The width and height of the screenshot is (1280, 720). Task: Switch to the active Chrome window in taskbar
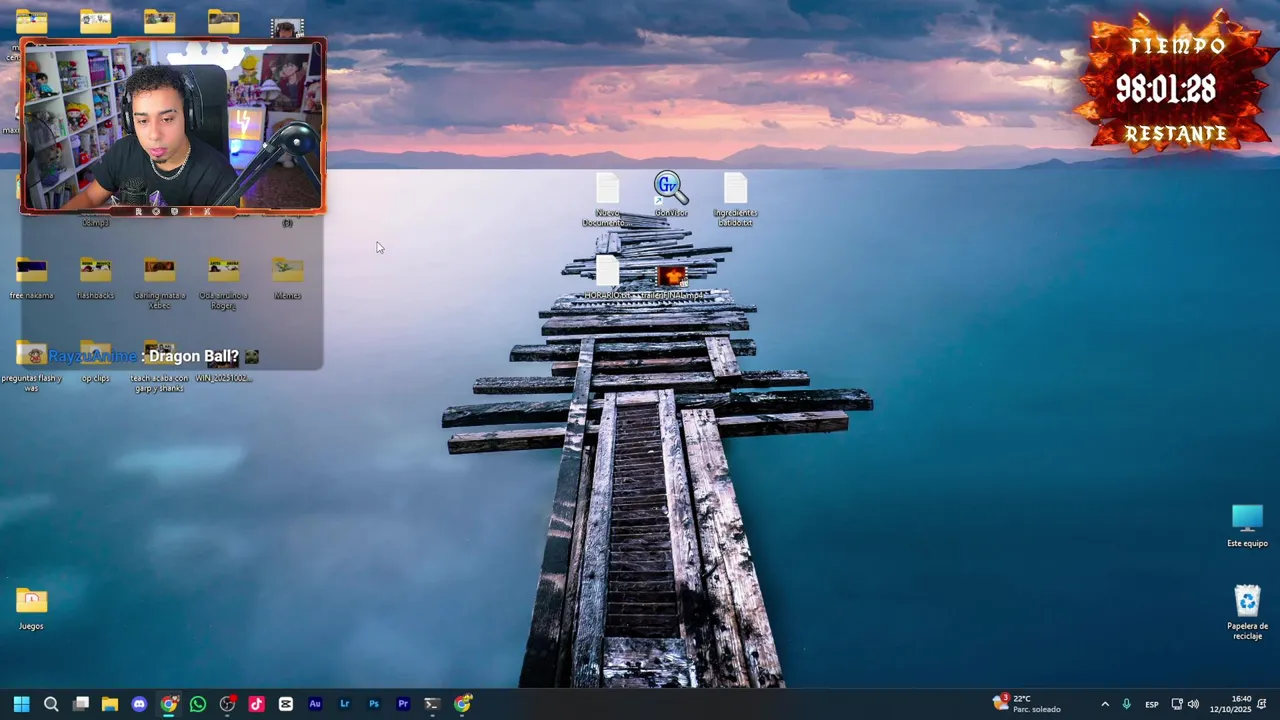(x=169, y=704)
